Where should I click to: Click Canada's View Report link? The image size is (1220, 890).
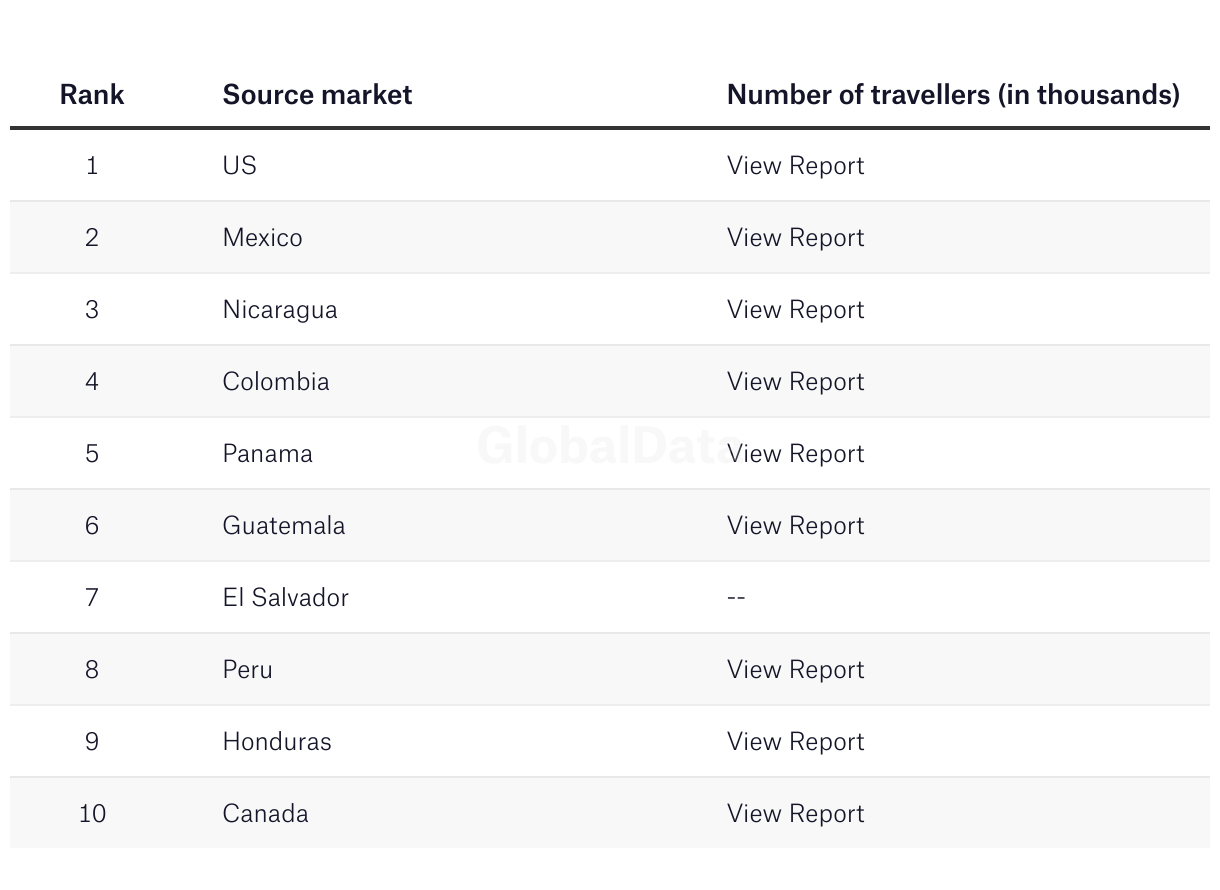click(x=795, y=814)
